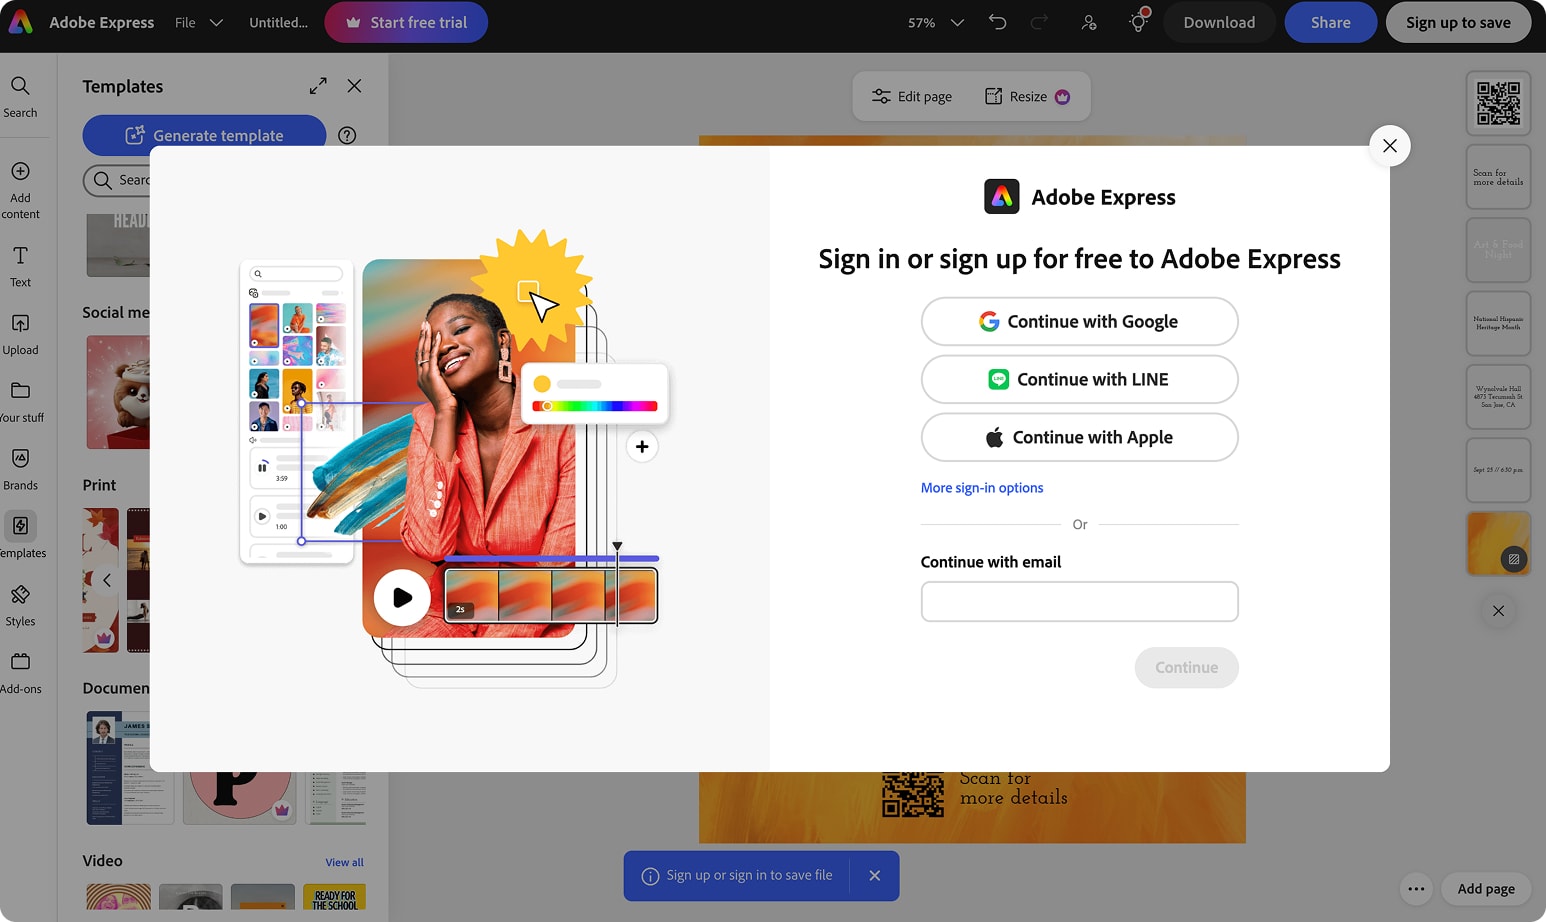
Task: Undo the last action
Action: (997, 22)
